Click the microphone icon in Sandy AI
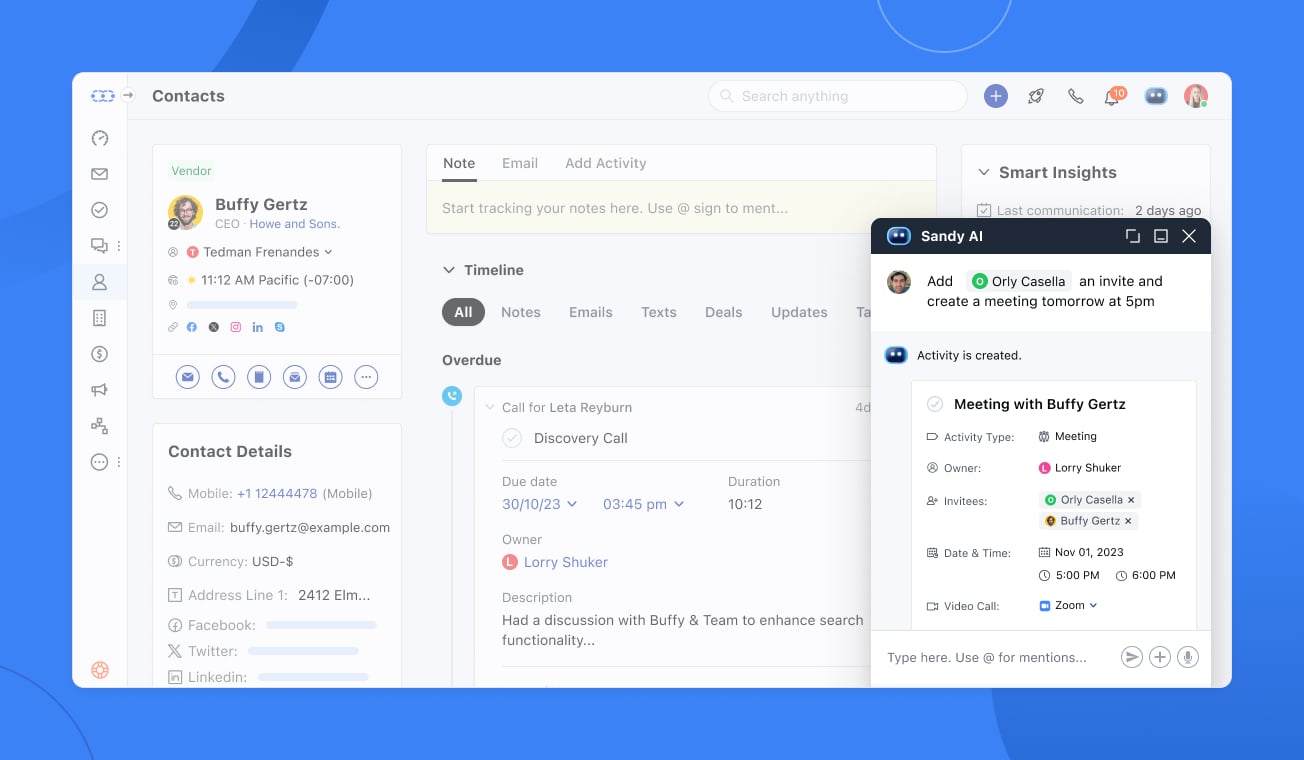 pos(1187,657)
